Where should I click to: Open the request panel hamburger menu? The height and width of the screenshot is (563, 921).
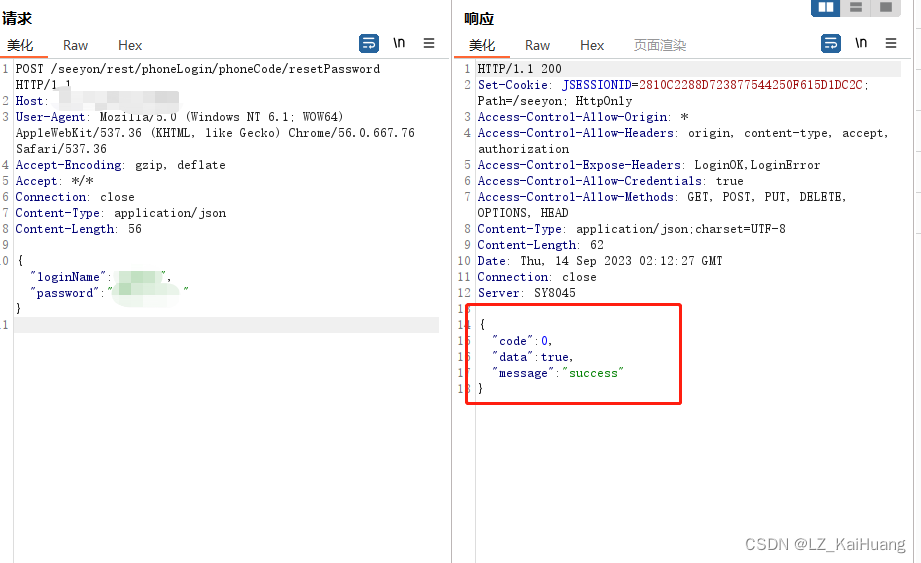point(429,43)
